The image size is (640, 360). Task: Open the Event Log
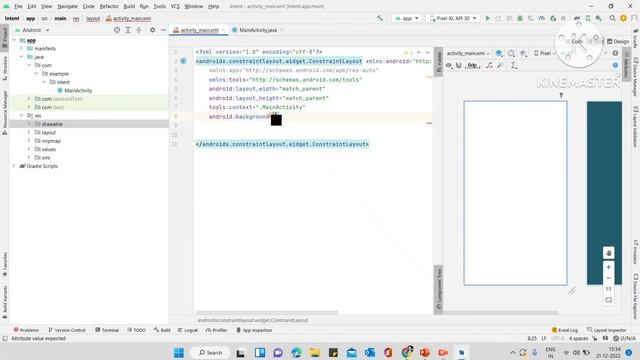pos(564,330)
